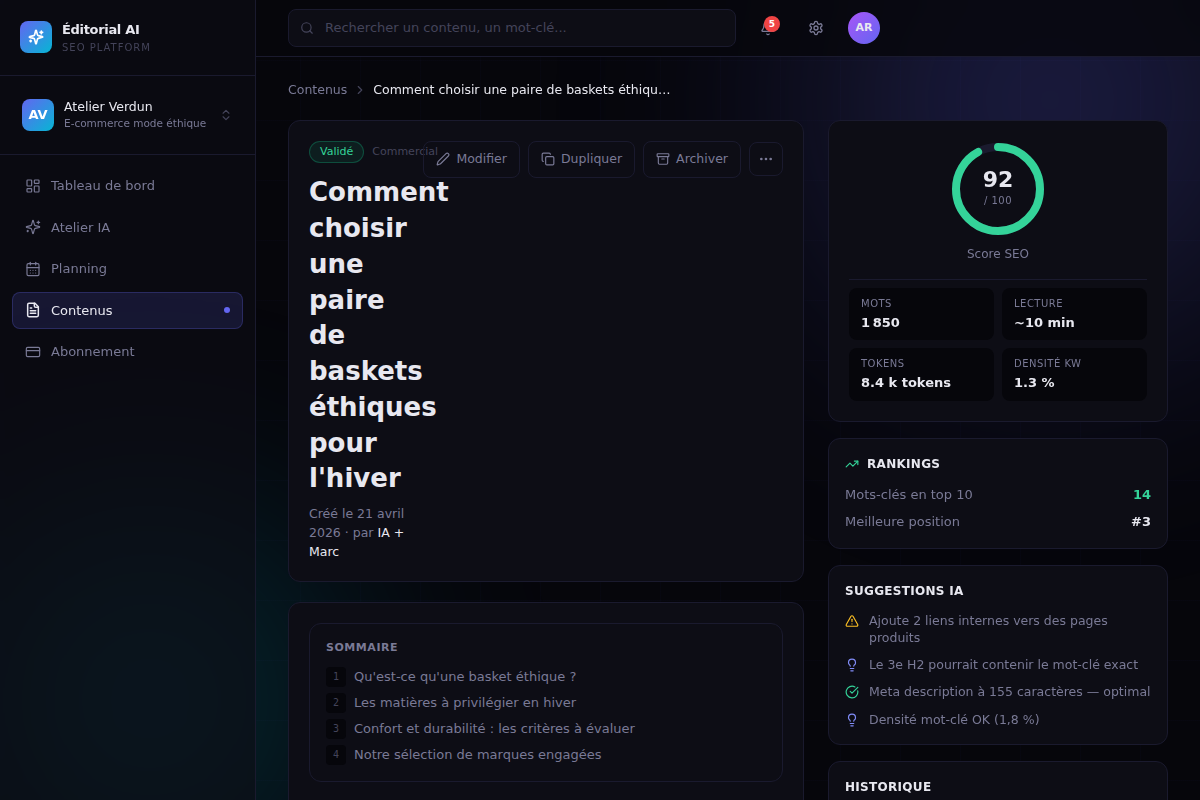
Task: Click the Dupliquer button
Action: (x=581, y=159)
